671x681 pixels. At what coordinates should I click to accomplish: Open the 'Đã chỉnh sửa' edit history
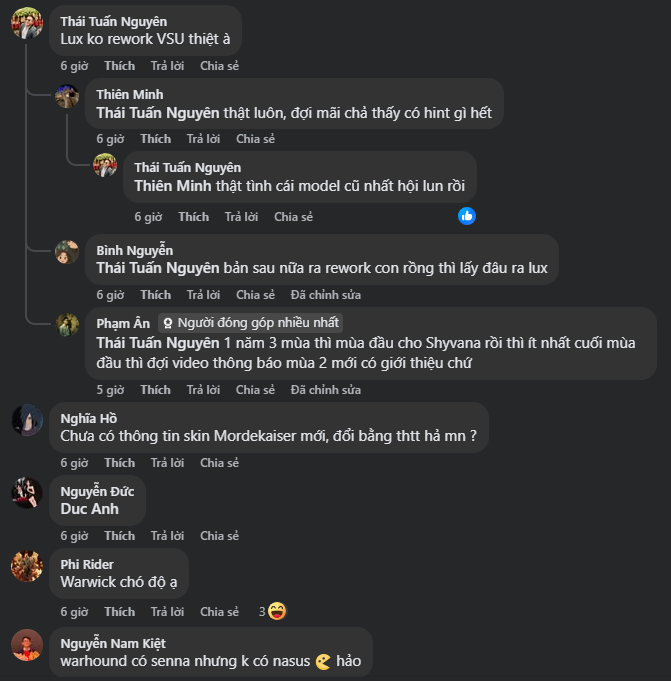(x=325, y=295)
